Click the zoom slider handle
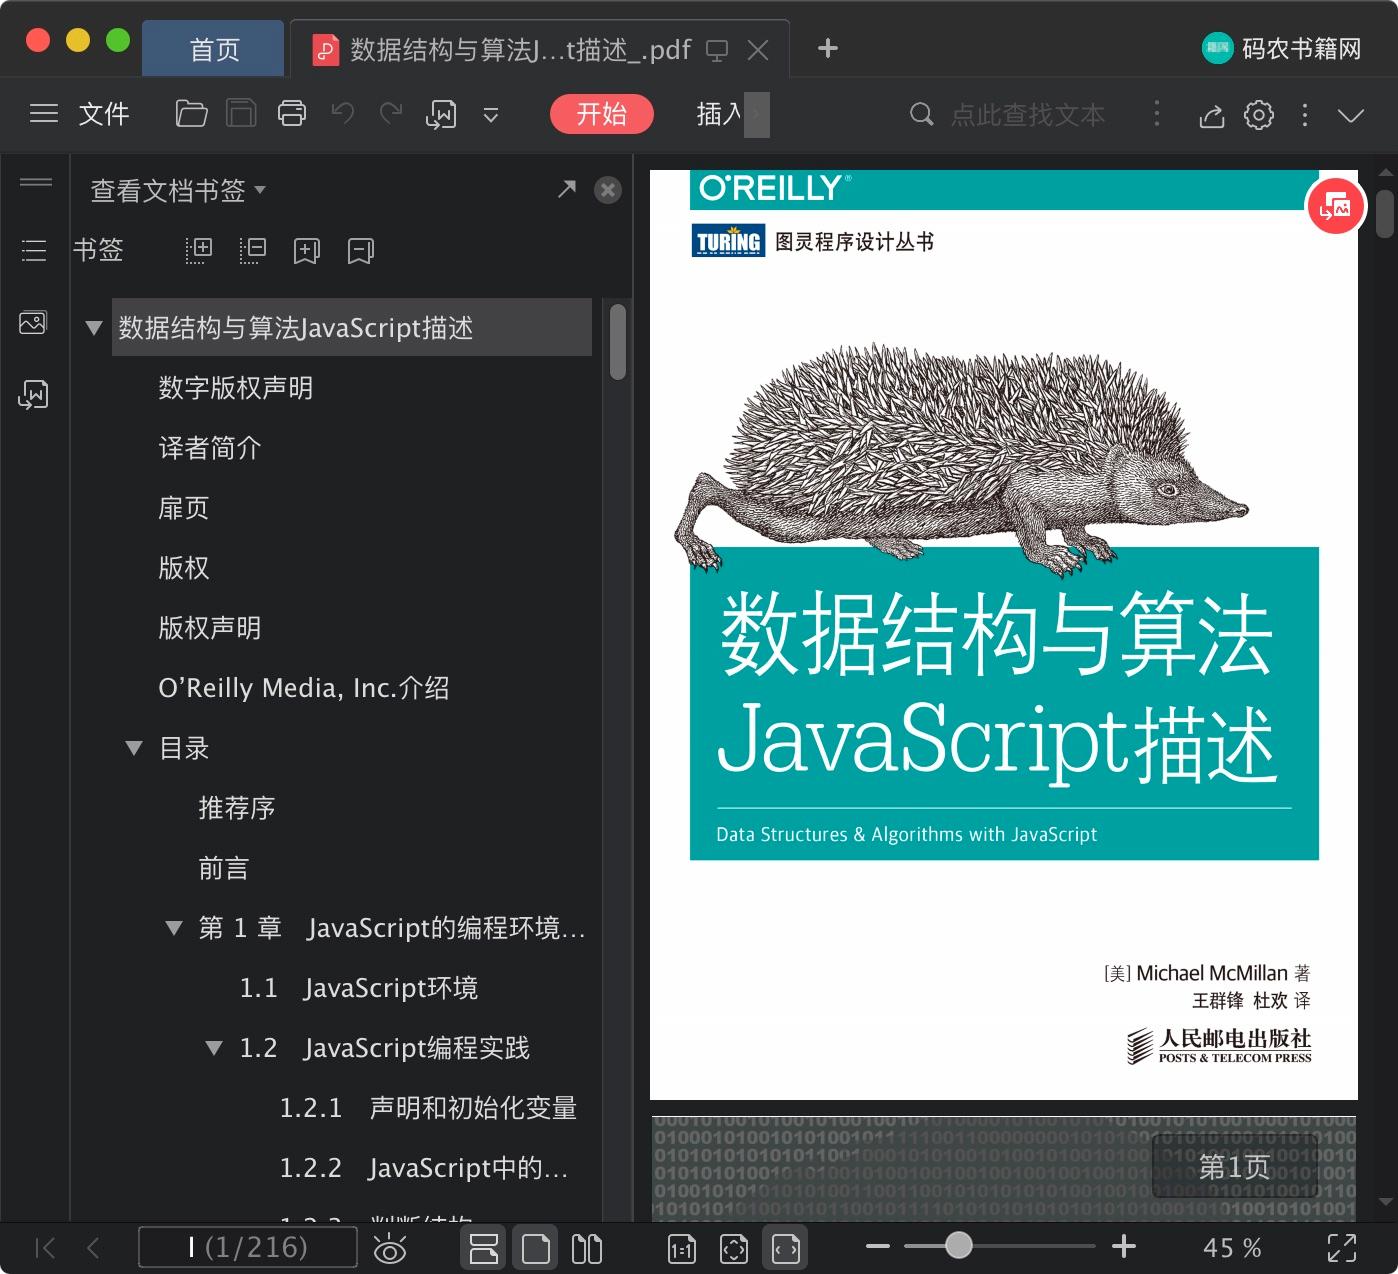 coord(959,1245)
